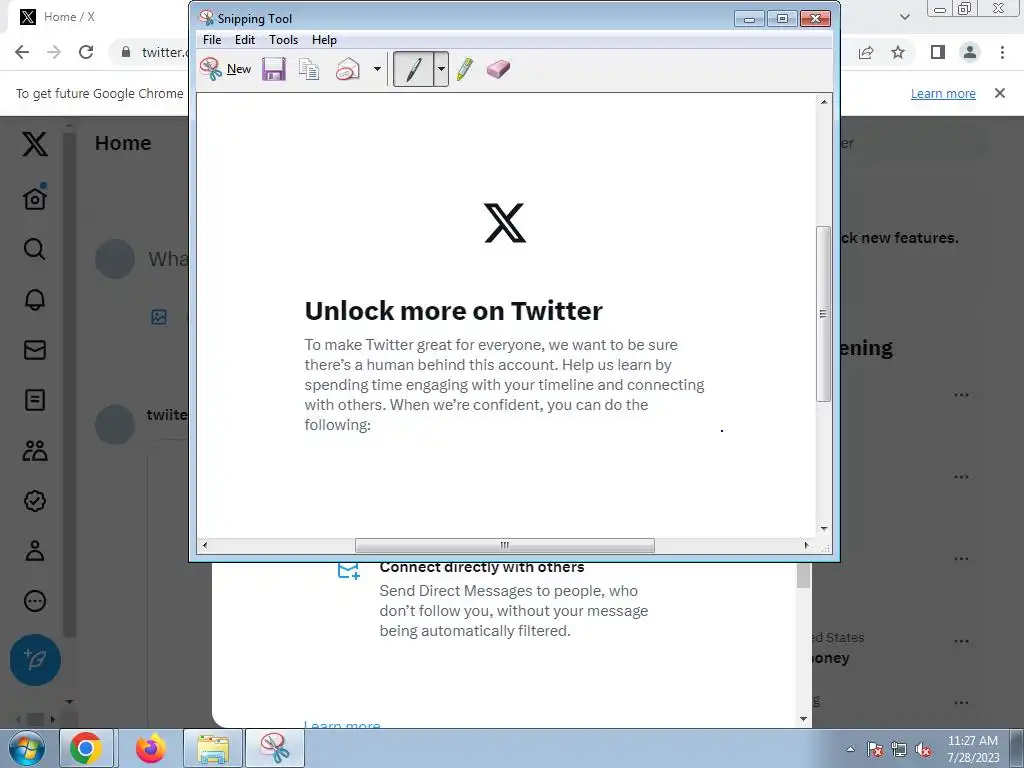This screenshot has width=1024, height=768.
Task: Open the File menu in Snipping Tool
Action: [212, 40]
